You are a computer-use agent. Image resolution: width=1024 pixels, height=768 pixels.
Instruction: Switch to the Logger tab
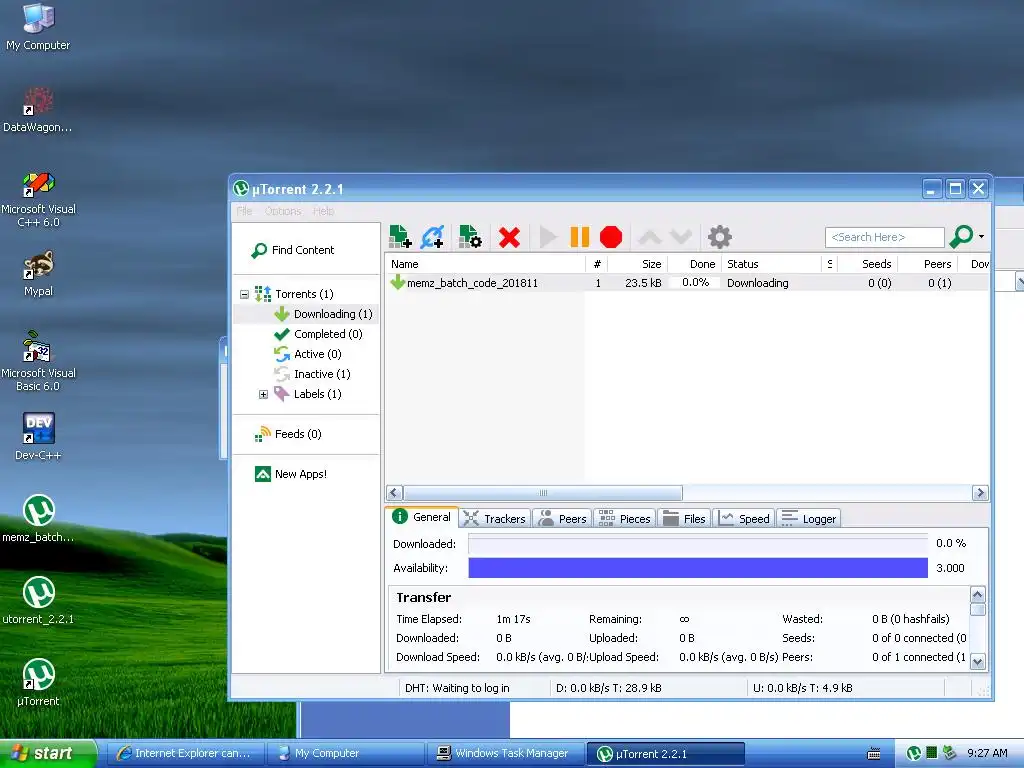[808, 519]
